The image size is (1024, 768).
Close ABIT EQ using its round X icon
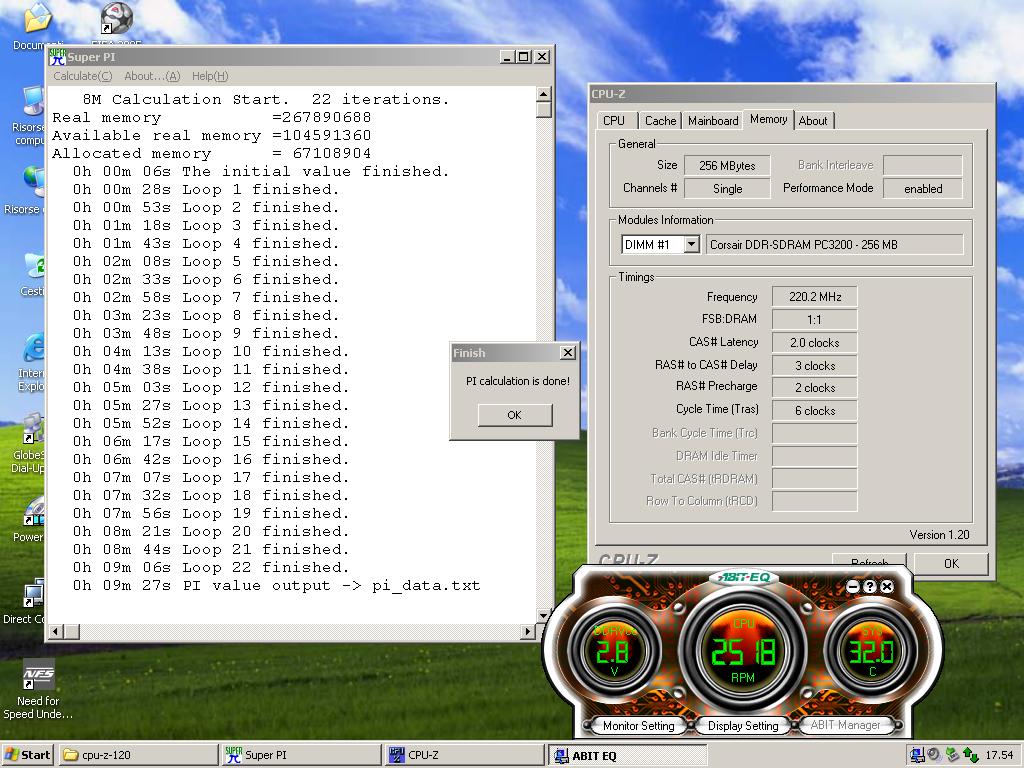pyautogui.click(x=886, y=586)
